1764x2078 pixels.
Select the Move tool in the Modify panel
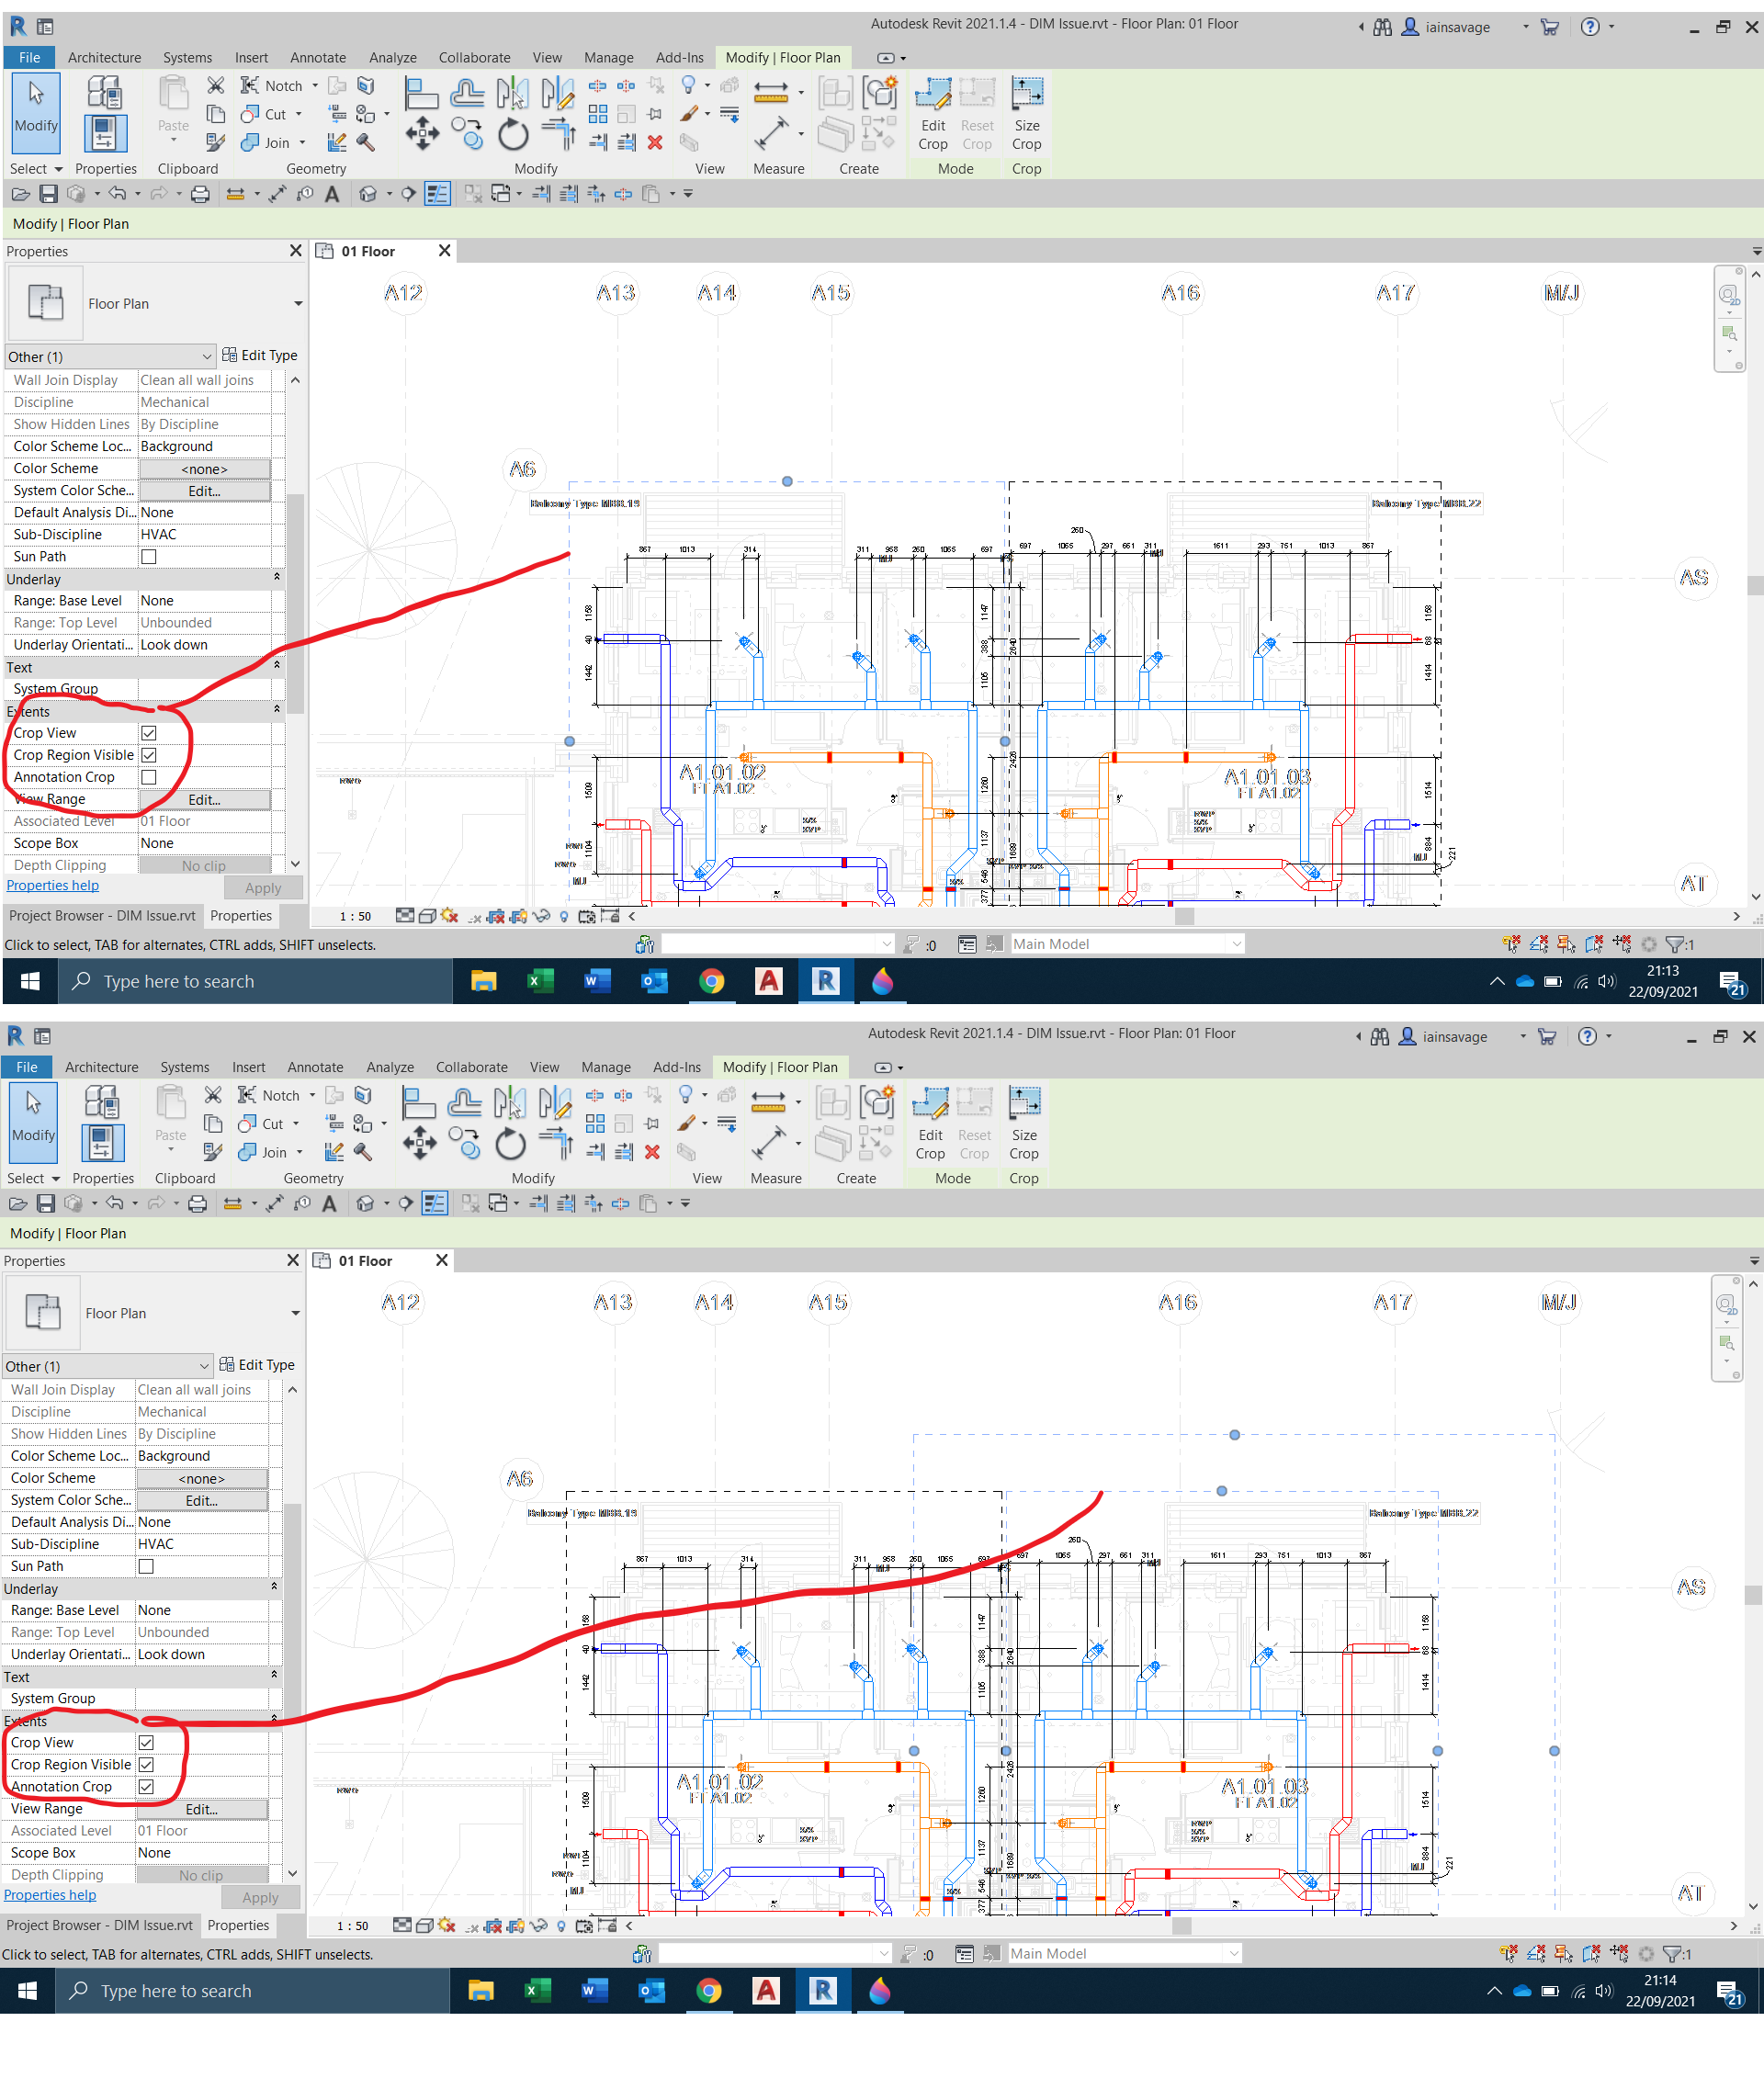[x=421, y=133]
